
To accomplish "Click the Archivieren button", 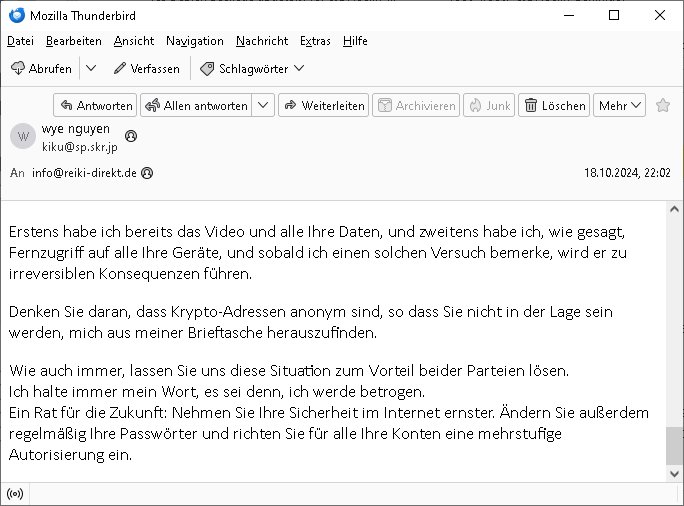I will (x=416, y=105).
